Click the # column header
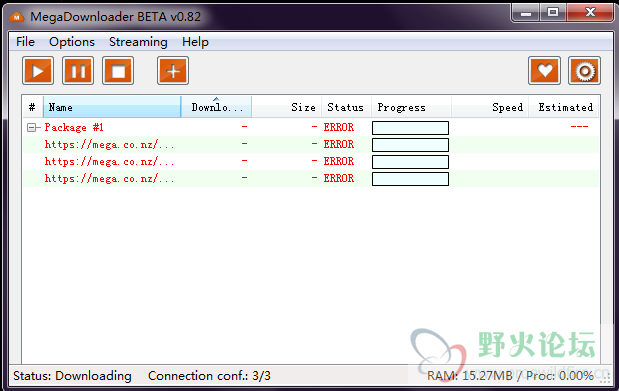 pos(32,107)
